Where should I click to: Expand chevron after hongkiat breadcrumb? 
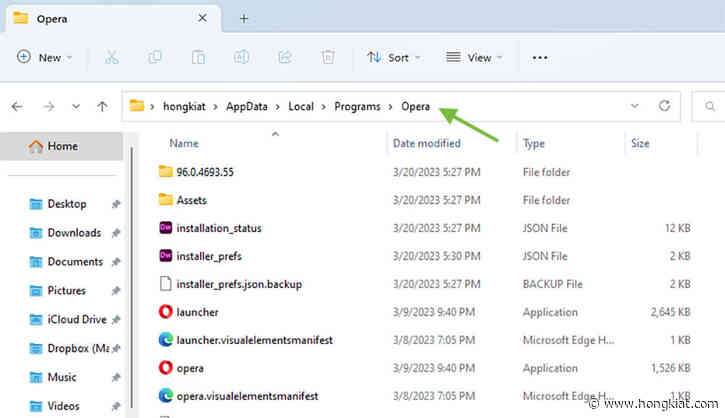(215, 107)
